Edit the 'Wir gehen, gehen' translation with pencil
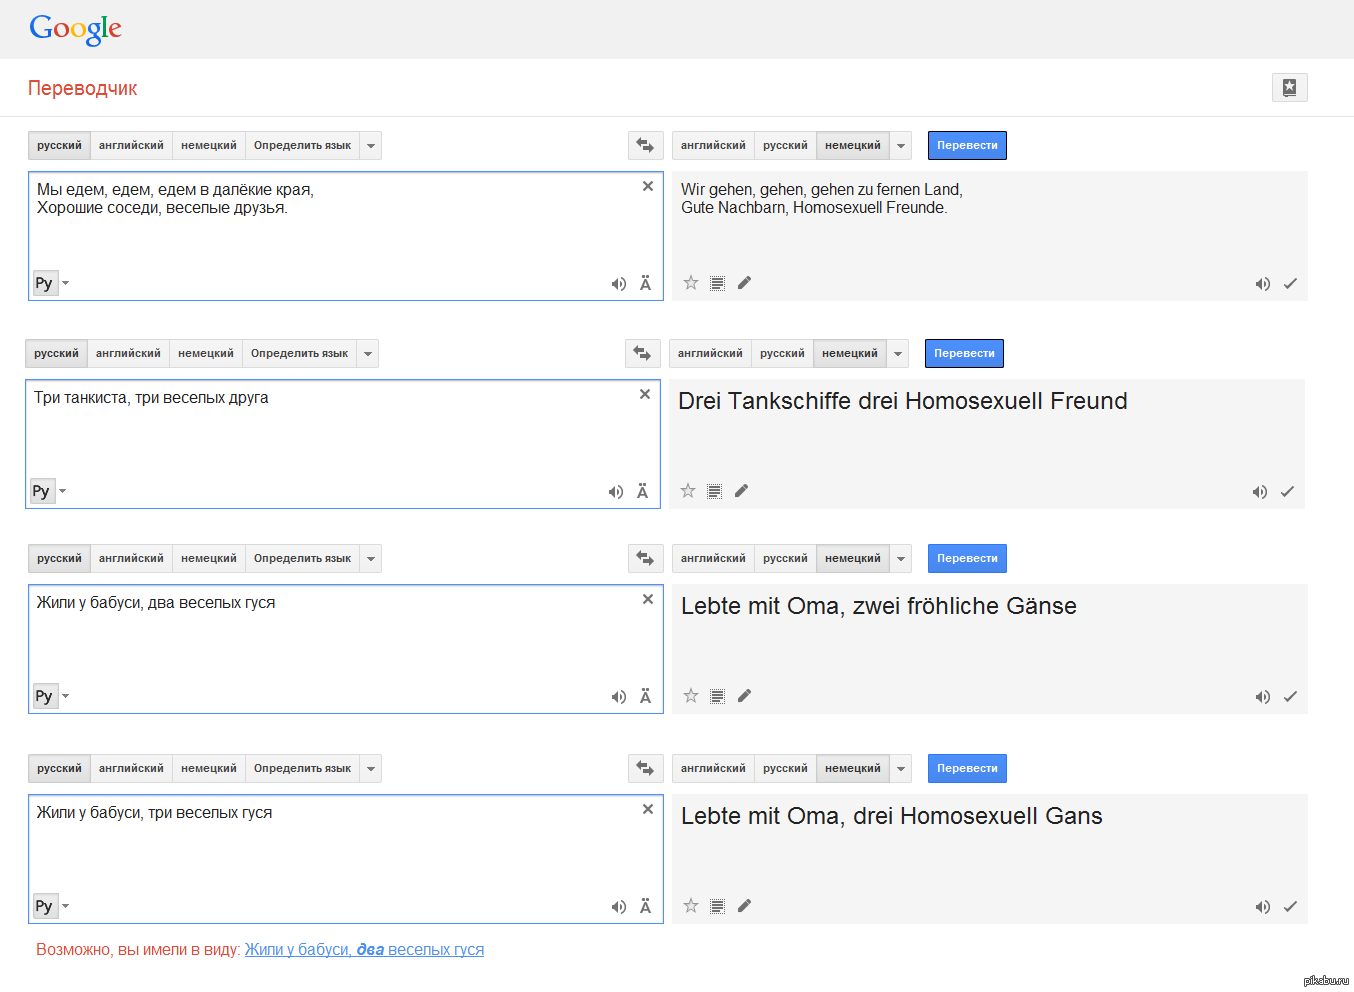 [x=744, y=283]
